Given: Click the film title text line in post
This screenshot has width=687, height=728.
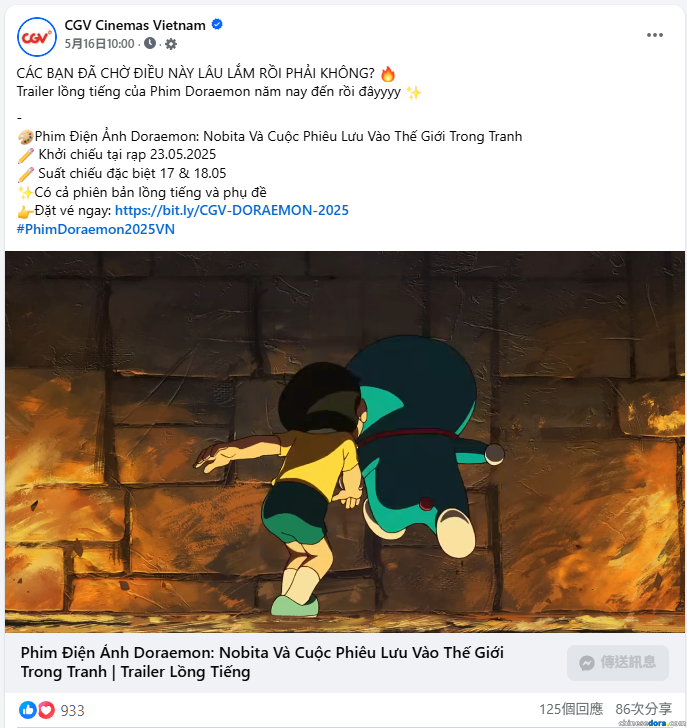Looking at the screenshot, I should click(279, 136).
